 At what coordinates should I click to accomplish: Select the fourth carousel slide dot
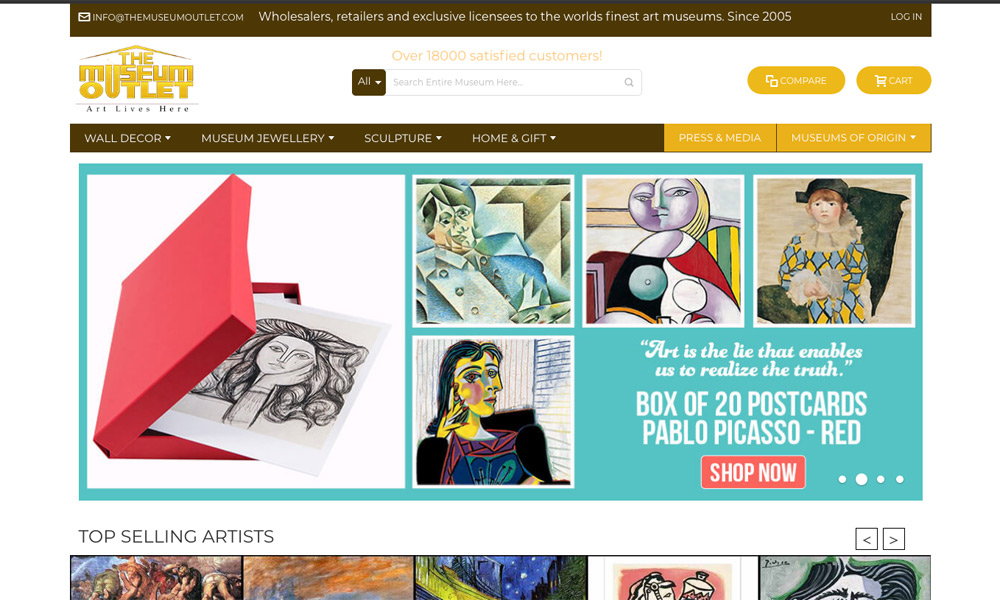click(x=900, y=479)
